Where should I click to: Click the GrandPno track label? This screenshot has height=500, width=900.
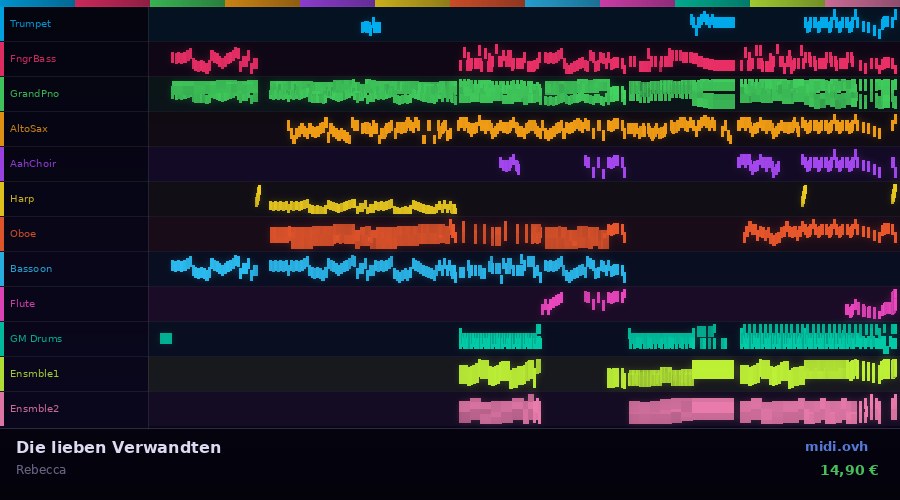pos(34,94)
